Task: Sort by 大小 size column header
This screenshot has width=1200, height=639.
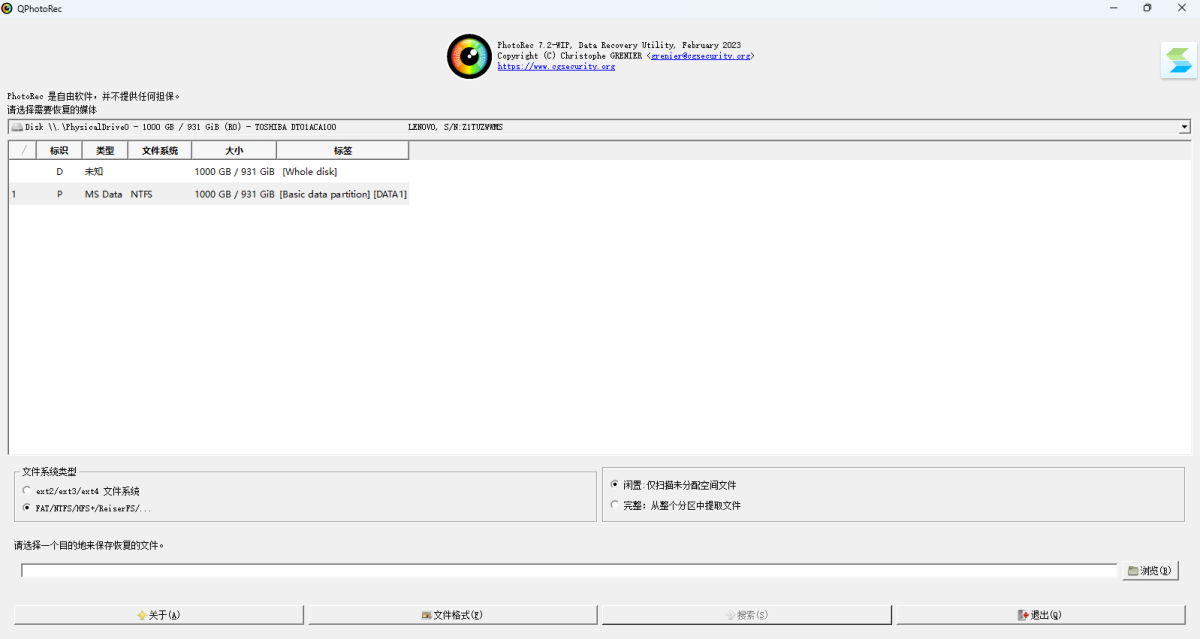Action: (233, 151)
